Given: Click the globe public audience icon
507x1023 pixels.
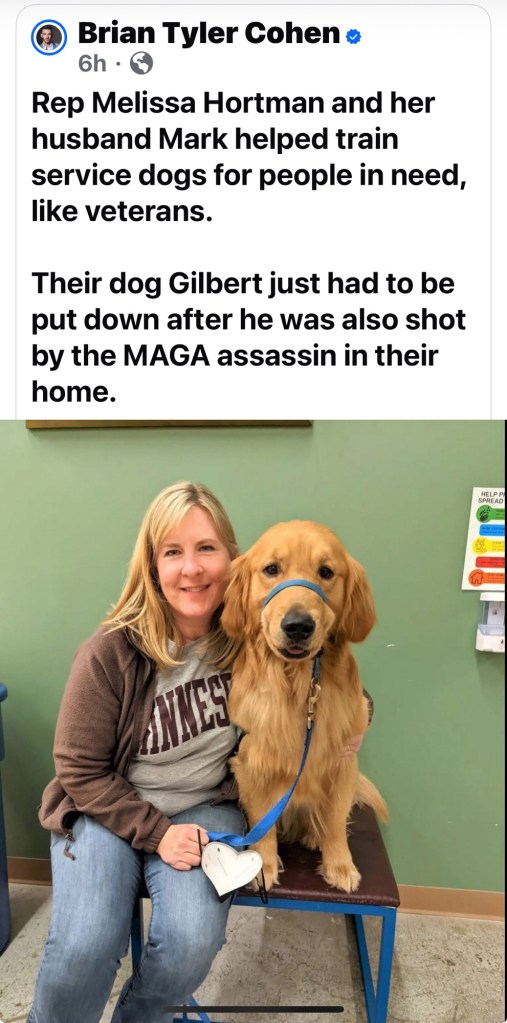Looking at the screenshot, I should coord(142,63).
